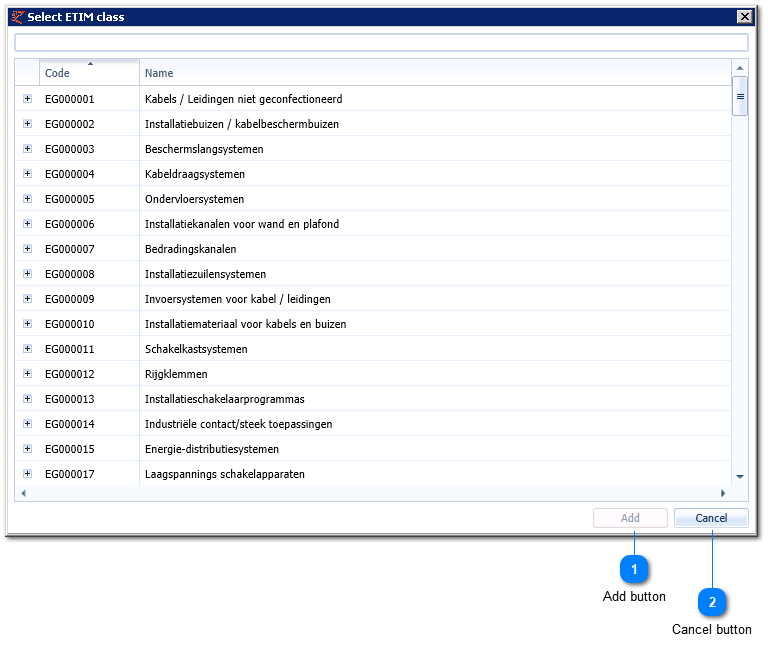The width and height of the screenshot is (768, 653).
Task: Click the Add button
Action: click(x=630, y=518)
